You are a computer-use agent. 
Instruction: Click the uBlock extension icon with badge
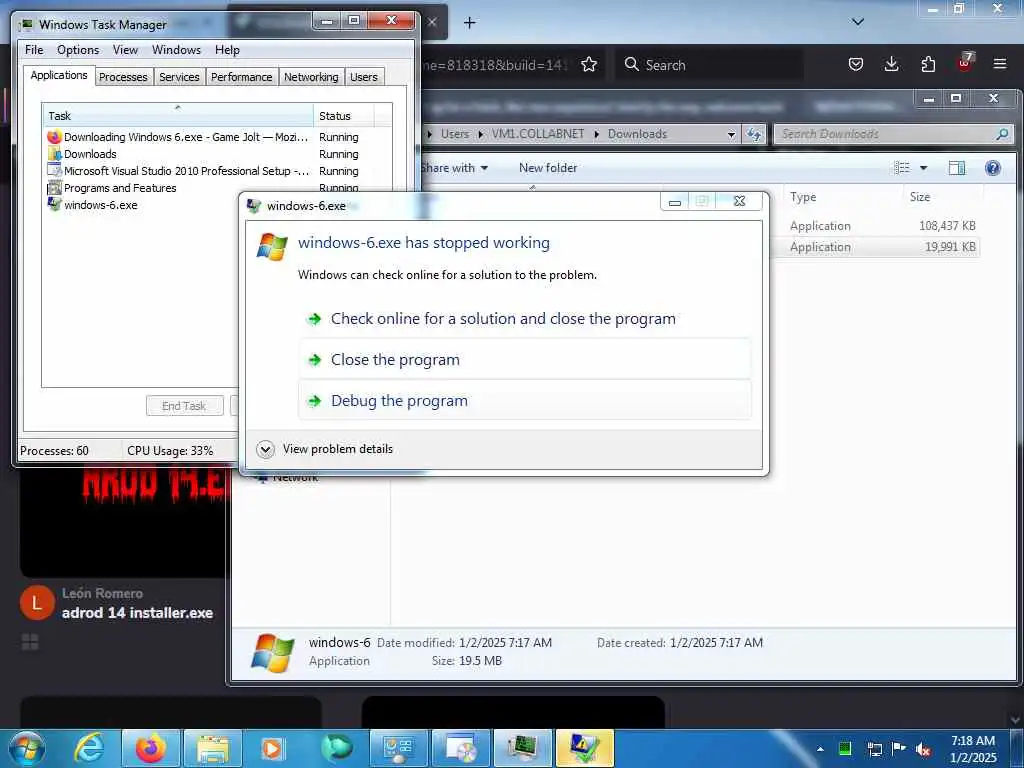coord(965,63)
